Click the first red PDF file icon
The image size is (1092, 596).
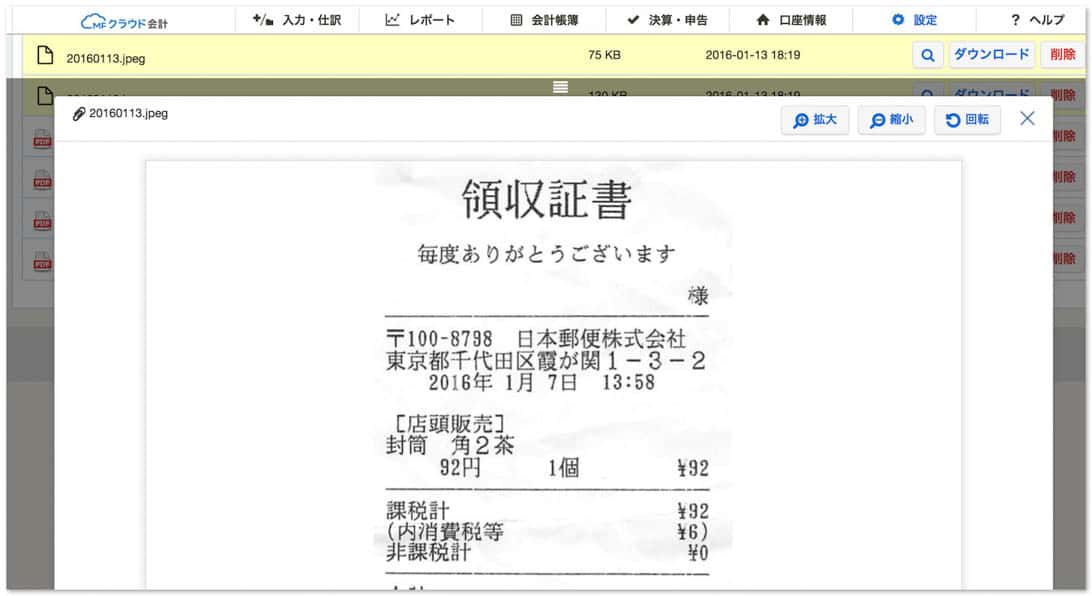(x=42, y=139)
